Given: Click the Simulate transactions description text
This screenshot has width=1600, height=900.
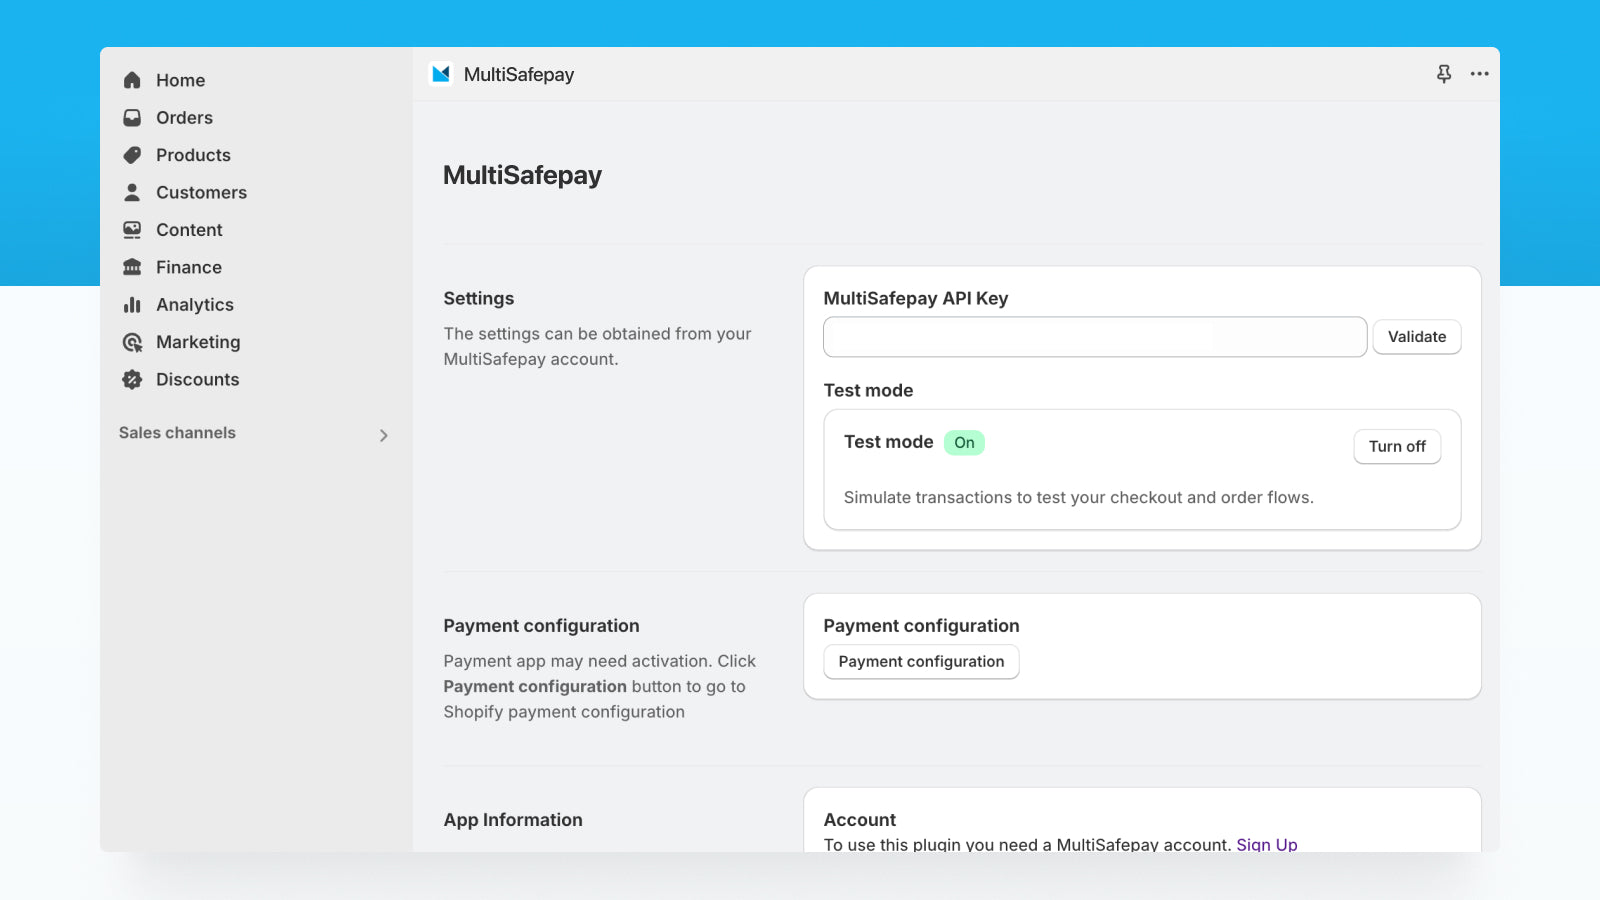Looking at the screenshot, I should (1079, 498).
